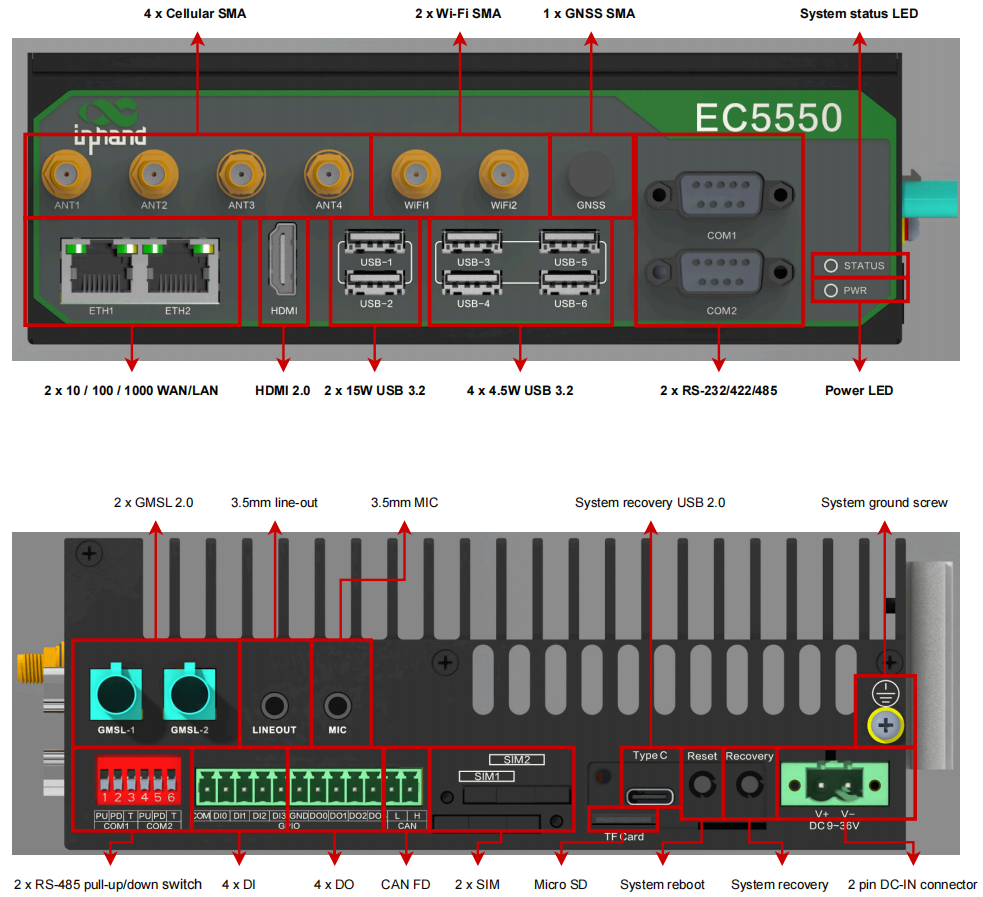Click the "2 x RS-232/422/485" label
Image resolution: width=983 pixels, height=897 pixels.
(x=718, y=390)
